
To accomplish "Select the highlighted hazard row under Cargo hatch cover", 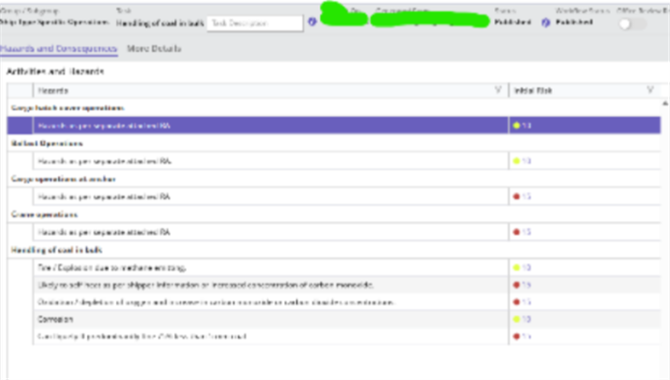I will [x=334, y=125].
